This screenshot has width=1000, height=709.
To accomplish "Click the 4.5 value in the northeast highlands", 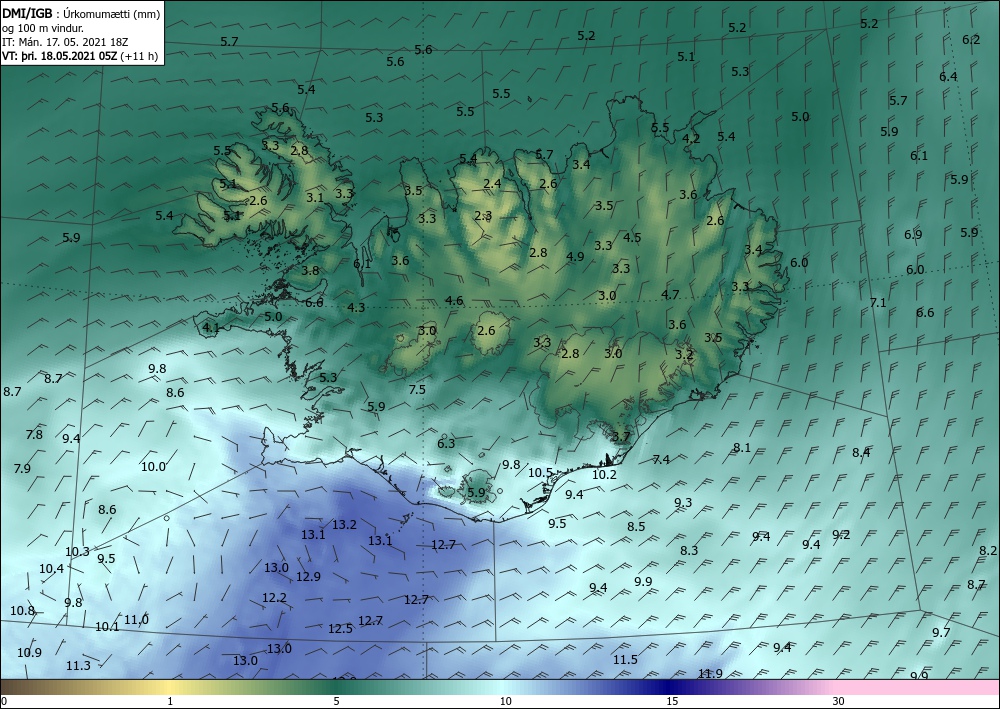I will tap(632, 238).
